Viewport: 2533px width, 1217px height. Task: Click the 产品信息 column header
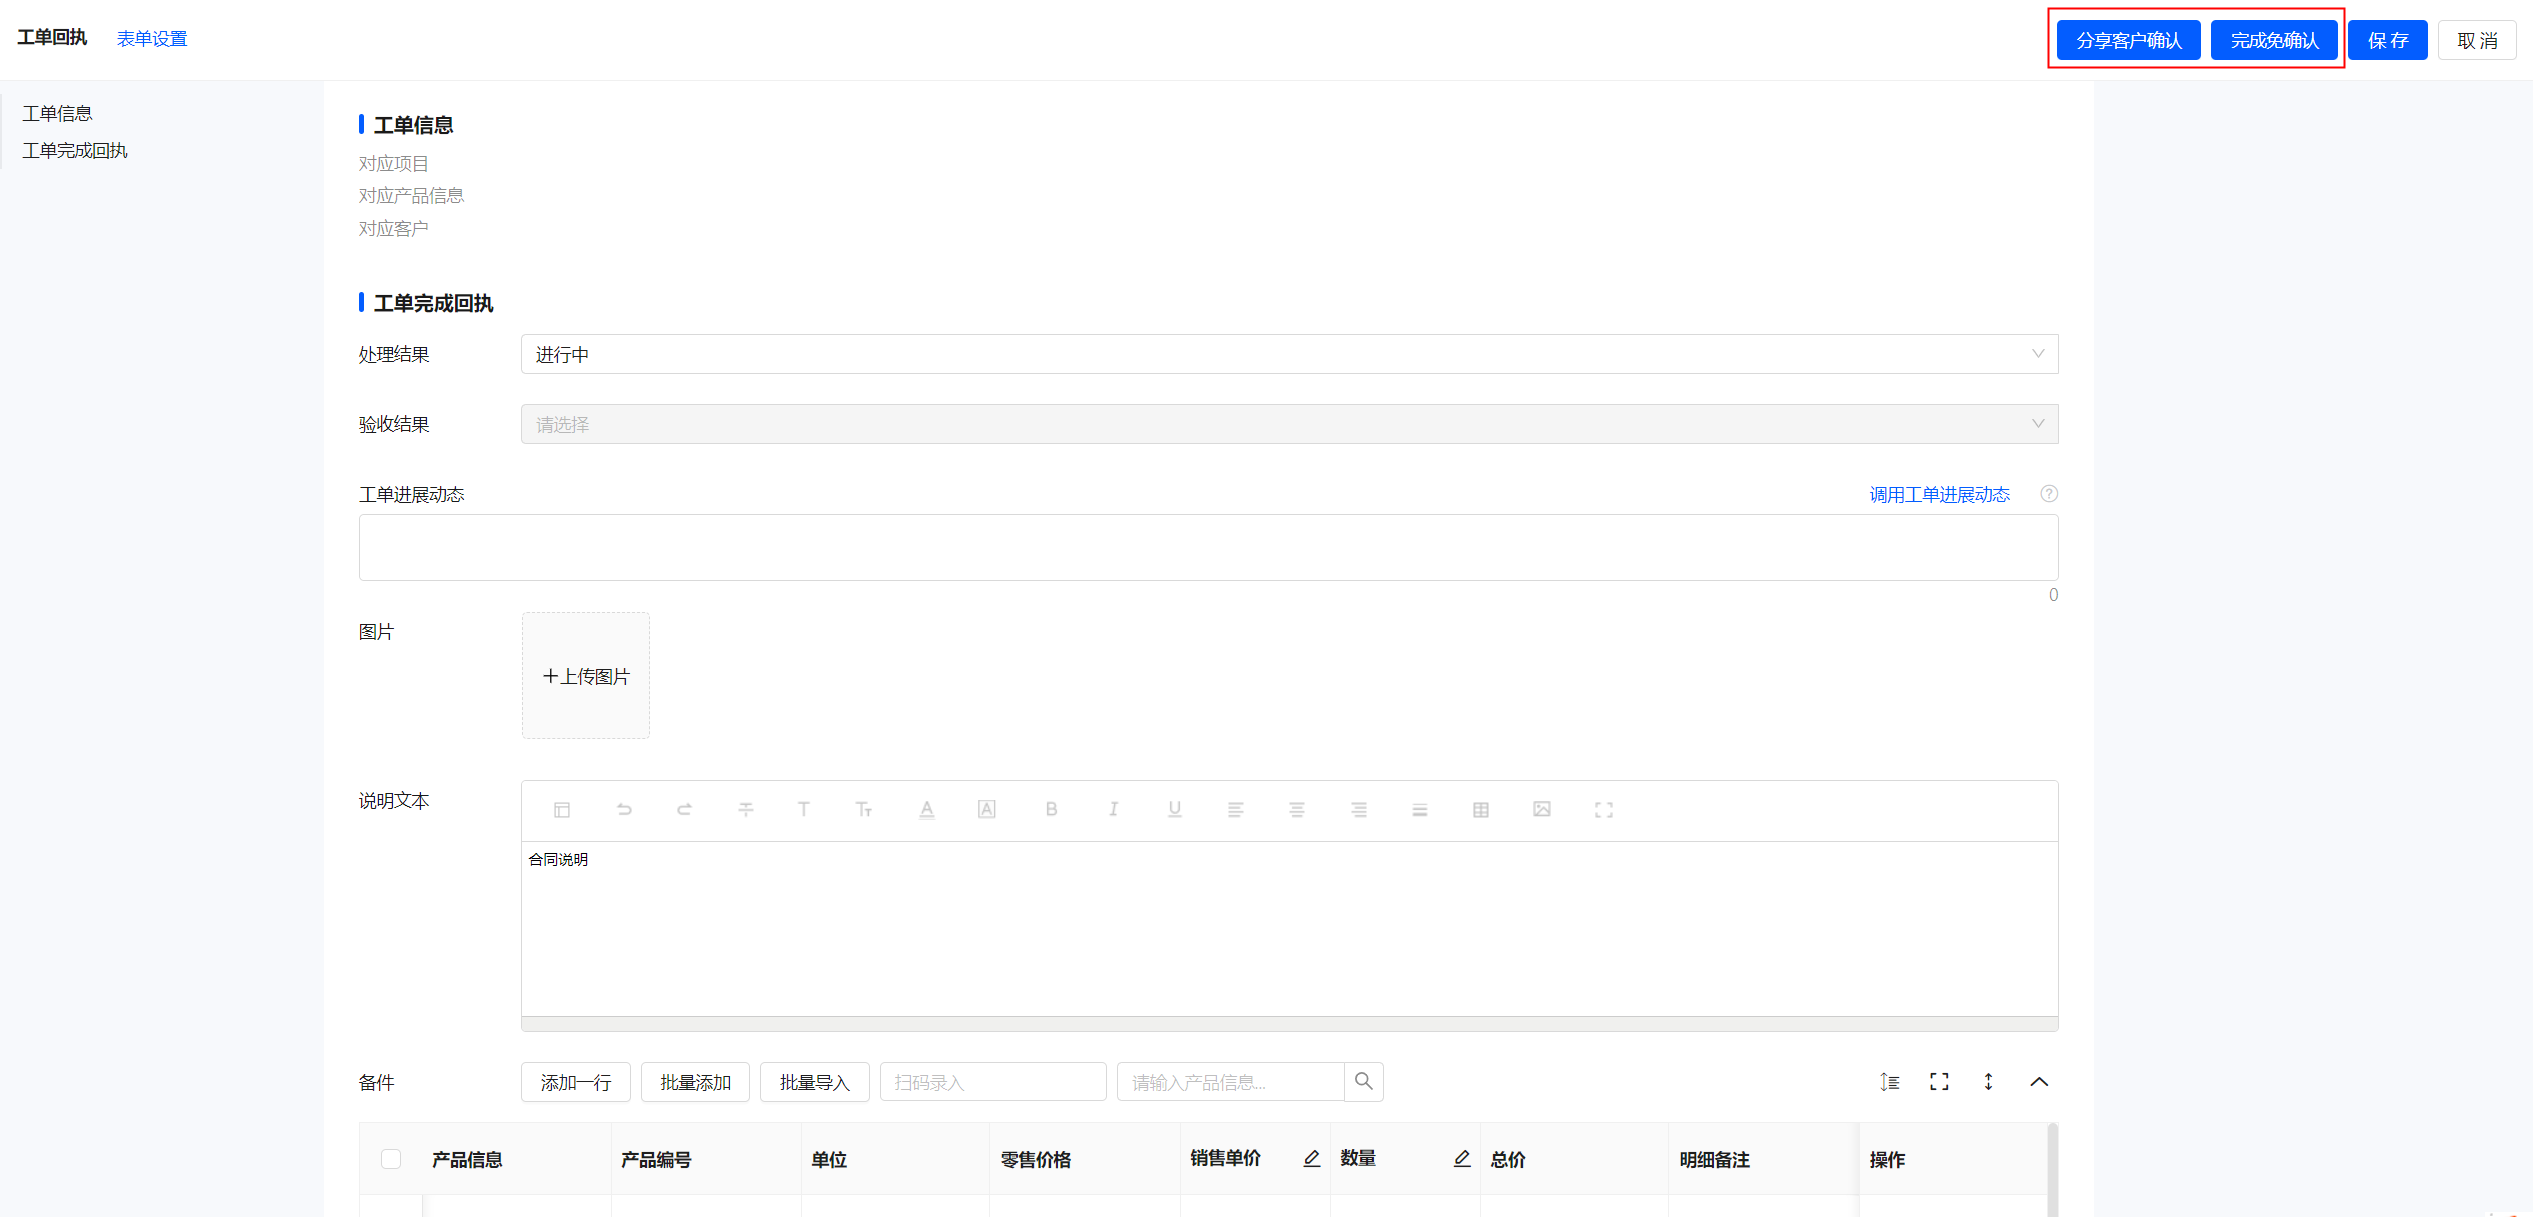pos(467,1159)
